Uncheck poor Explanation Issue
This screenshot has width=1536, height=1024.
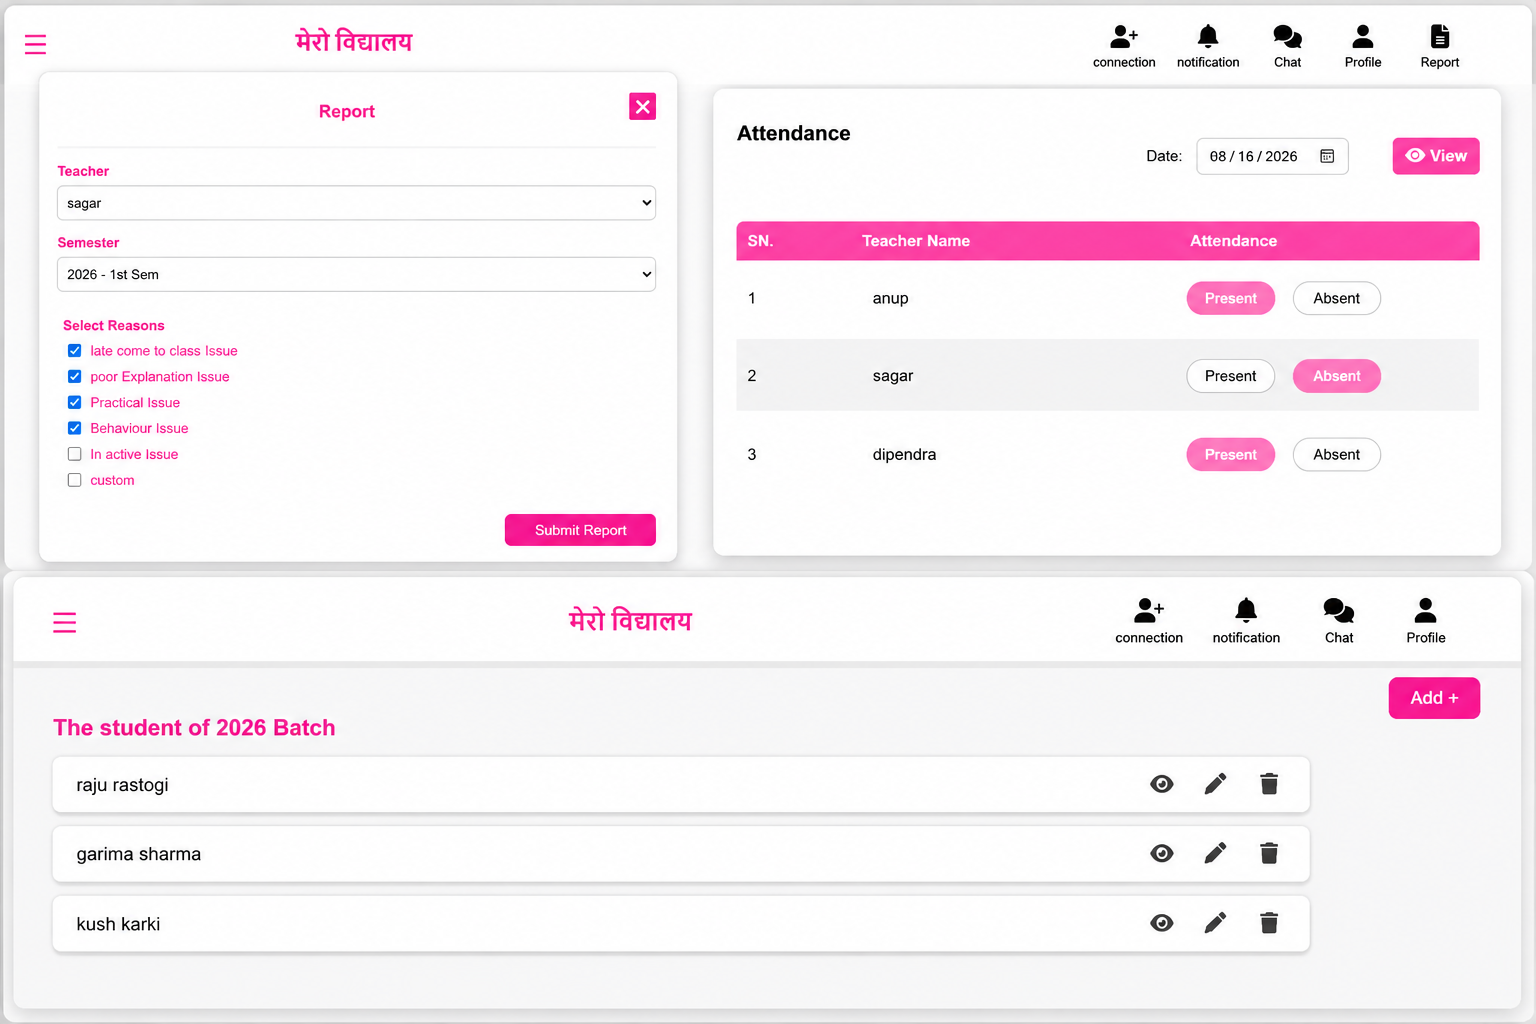(74, 377)
